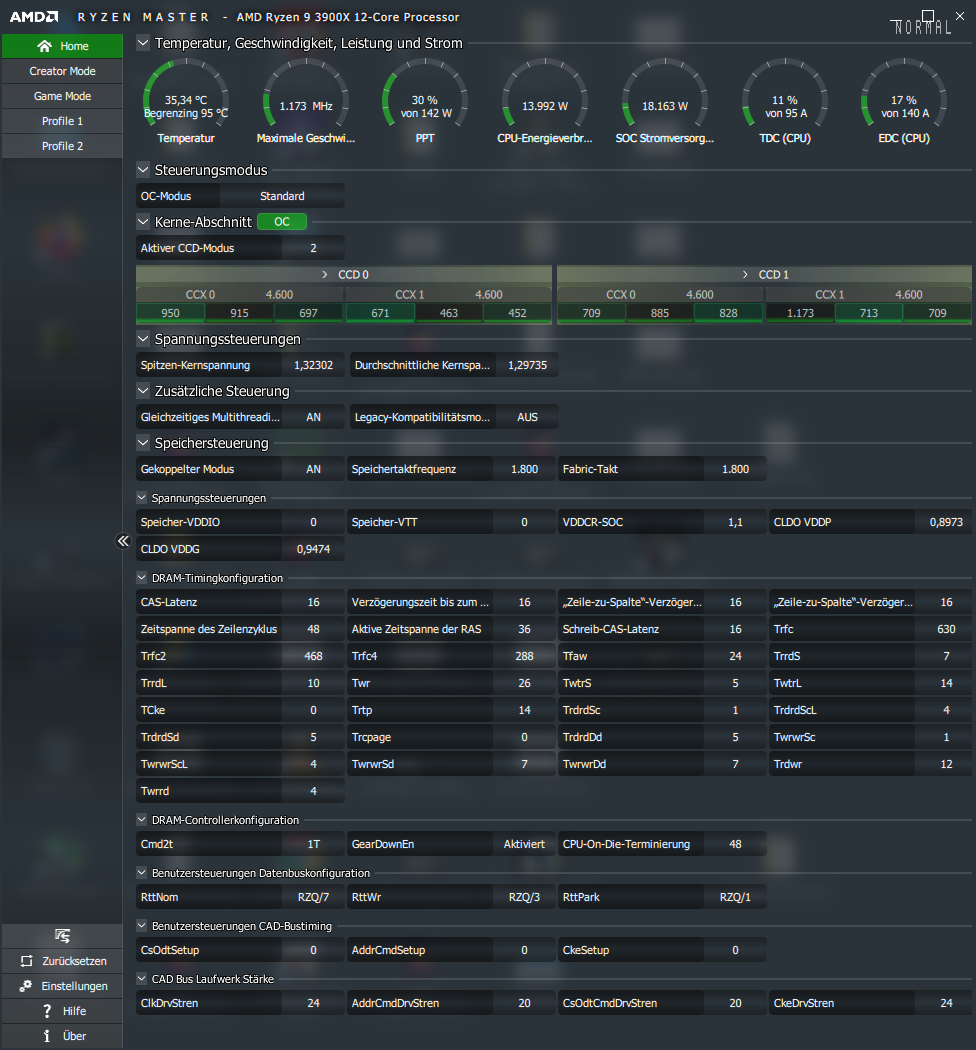The height and width of the screenshot is (1050, 976).
Task: Click the ClkDrvStren value 24
Action: [313, 1002]
